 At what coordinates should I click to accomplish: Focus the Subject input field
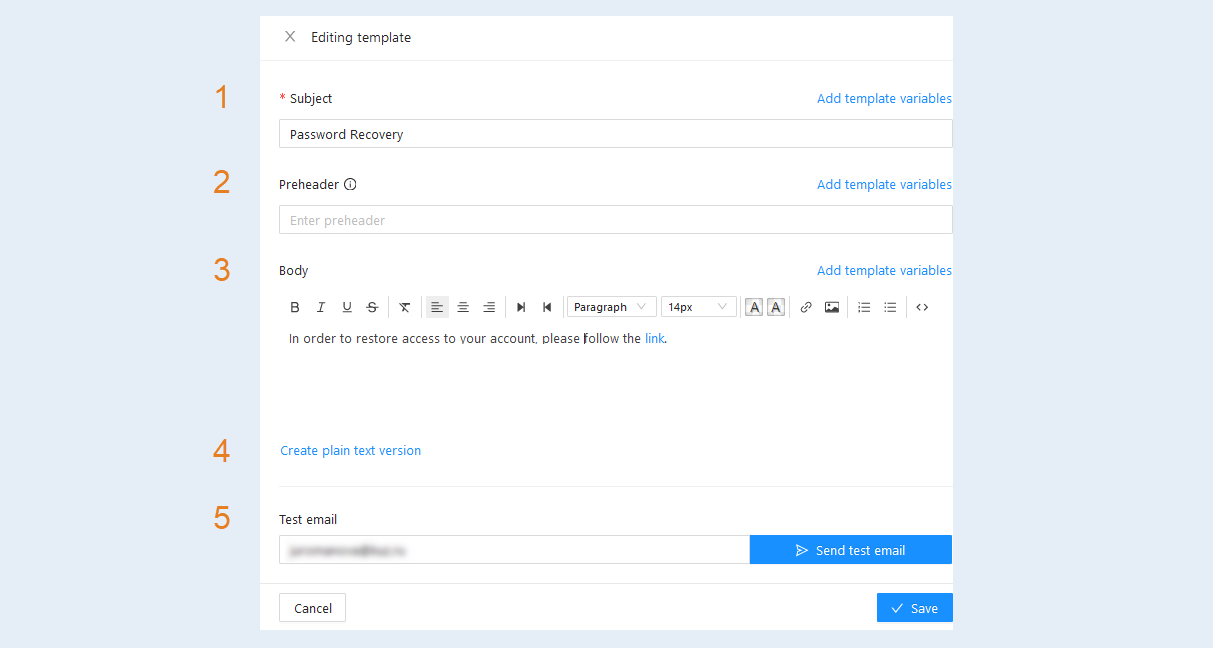616,134
